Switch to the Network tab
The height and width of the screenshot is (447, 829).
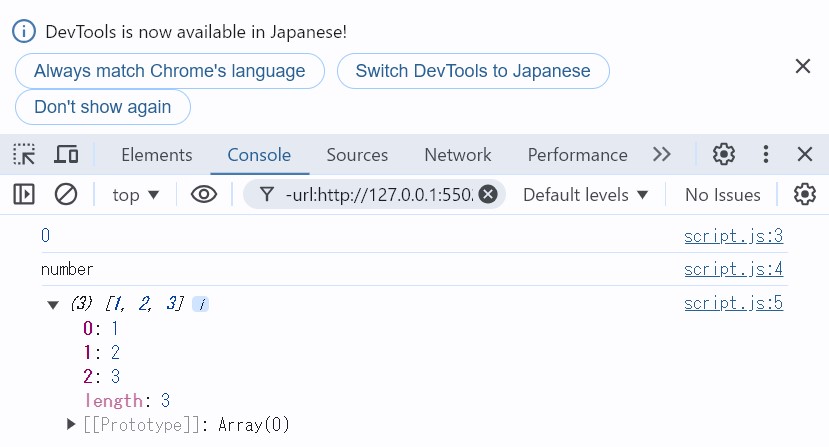[x=457, y=155]
